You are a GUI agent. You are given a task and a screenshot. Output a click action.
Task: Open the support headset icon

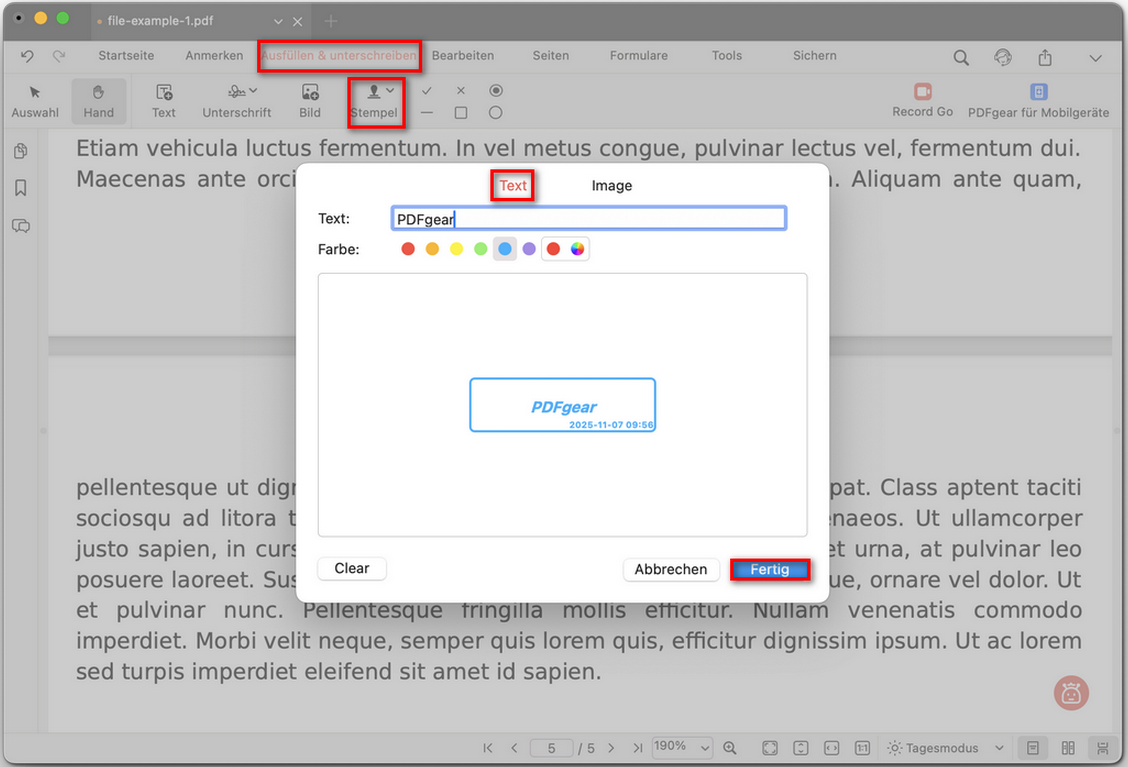[x=1003, y=58]
